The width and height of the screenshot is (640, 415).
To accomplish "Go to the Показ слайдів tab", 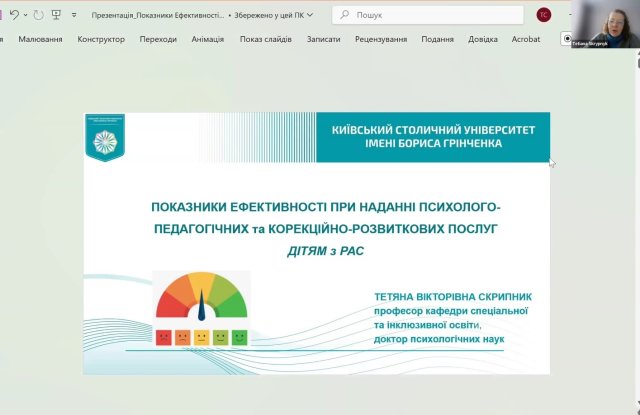I will coord(266,39).
